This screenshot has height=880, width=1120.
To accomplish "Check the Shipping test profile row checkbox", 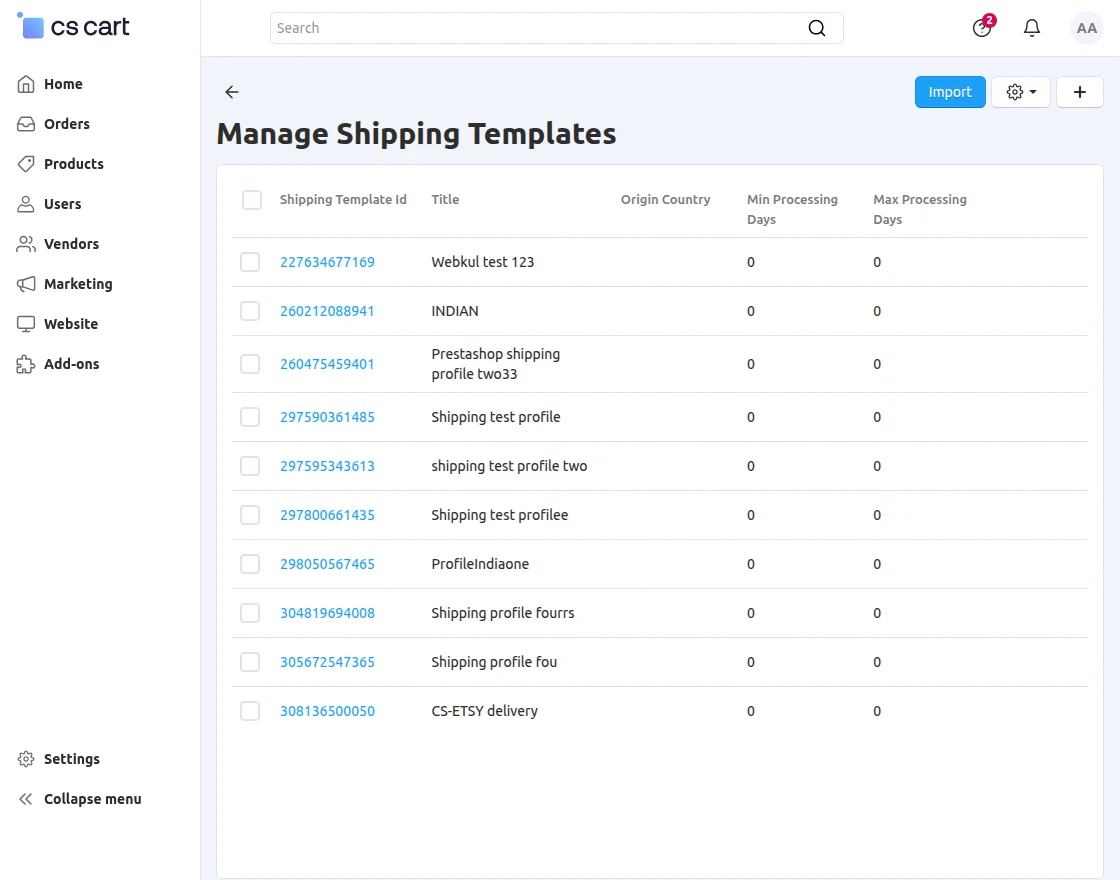I will click(250, 416).
